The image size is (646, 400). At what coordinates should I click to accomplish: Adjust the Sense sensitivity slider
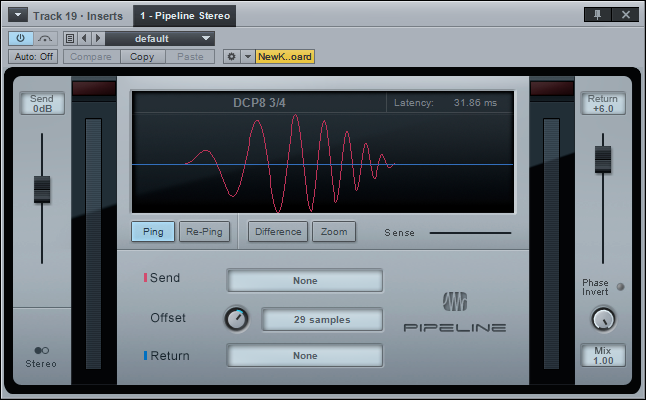pyautogui.click(x=470, y=233)
